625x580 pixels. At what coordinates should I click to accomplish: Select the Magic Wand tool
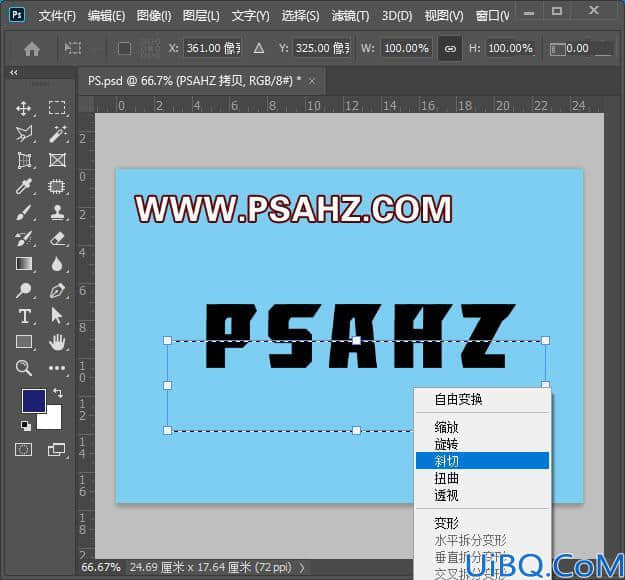tap(57, 134)
